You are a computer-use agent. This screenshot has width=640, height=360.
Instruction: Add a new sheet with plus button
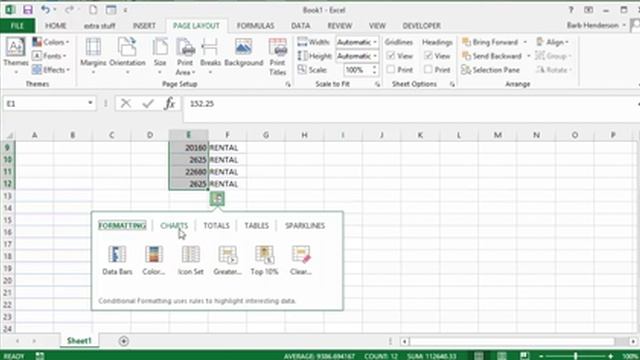coord(123,341)
